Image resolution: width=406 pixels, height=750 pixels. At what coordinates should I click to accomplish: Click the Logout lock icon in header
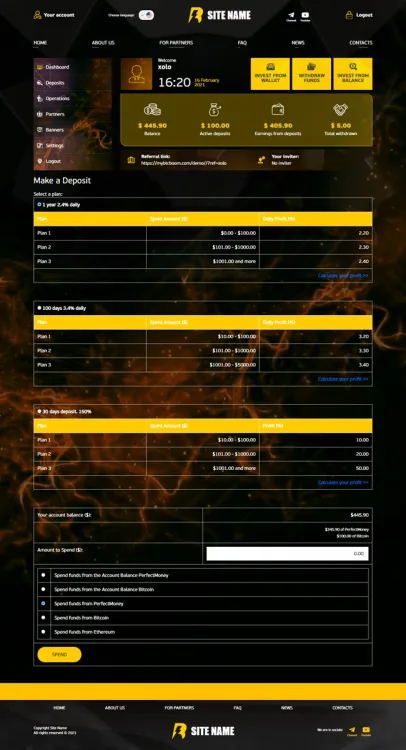[350, 15]
